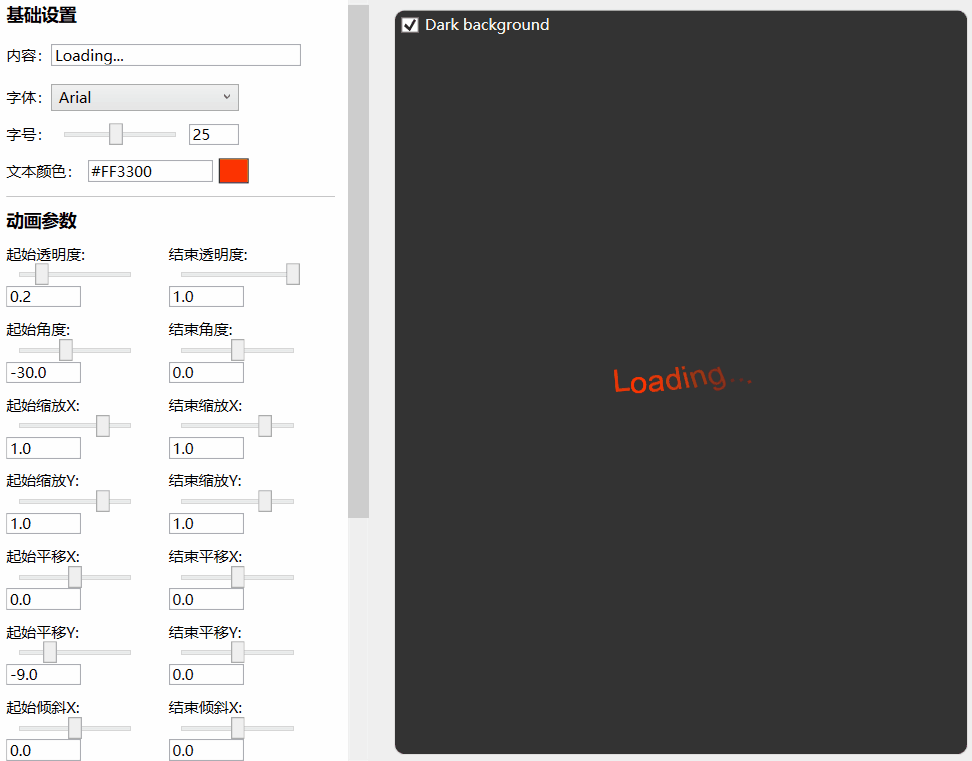Click the vertical scrollbar between panels

click(x=359, y=260)
